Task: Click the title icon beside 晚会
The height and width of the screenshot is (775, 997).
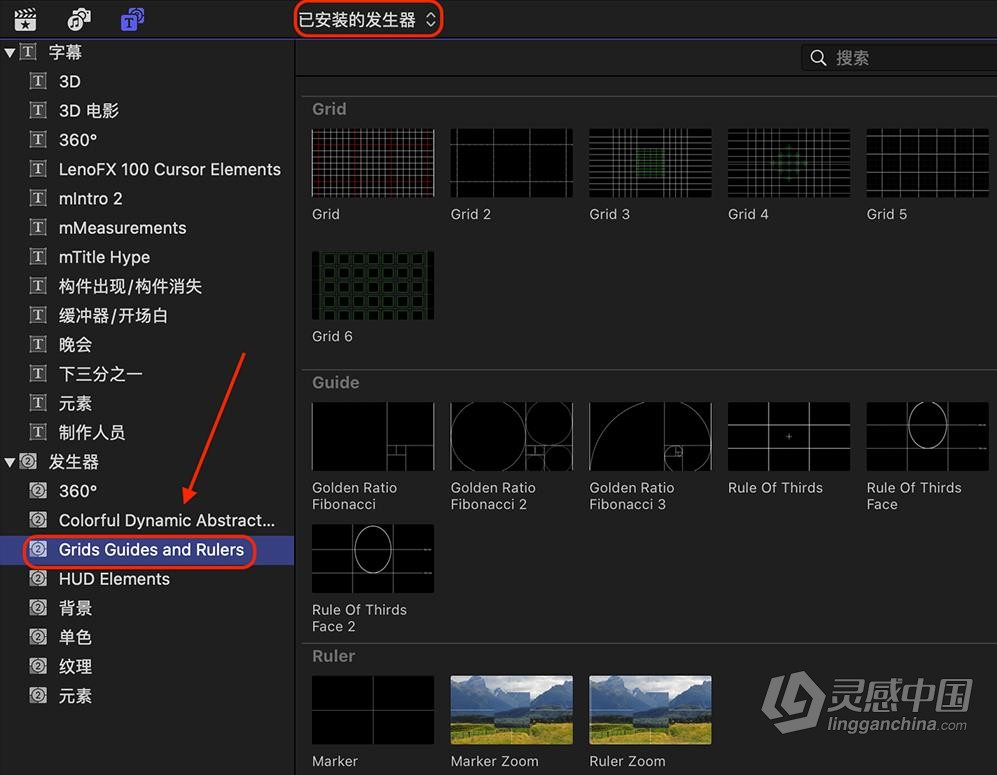Action: tap(38, 344)
